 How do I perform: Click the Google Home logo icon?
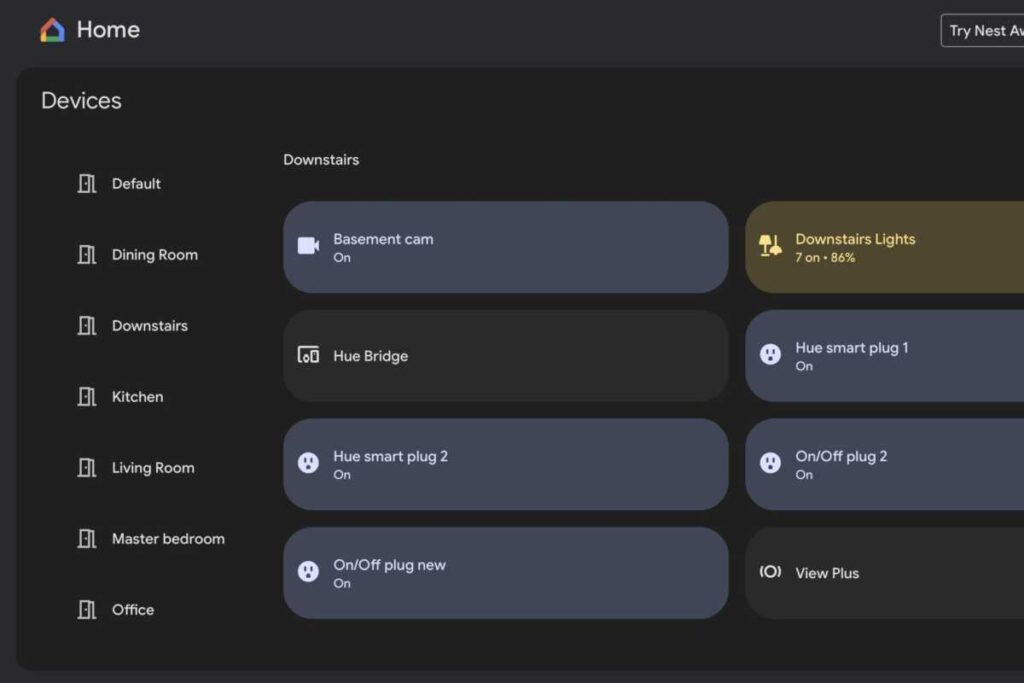(x=52, y=30)
